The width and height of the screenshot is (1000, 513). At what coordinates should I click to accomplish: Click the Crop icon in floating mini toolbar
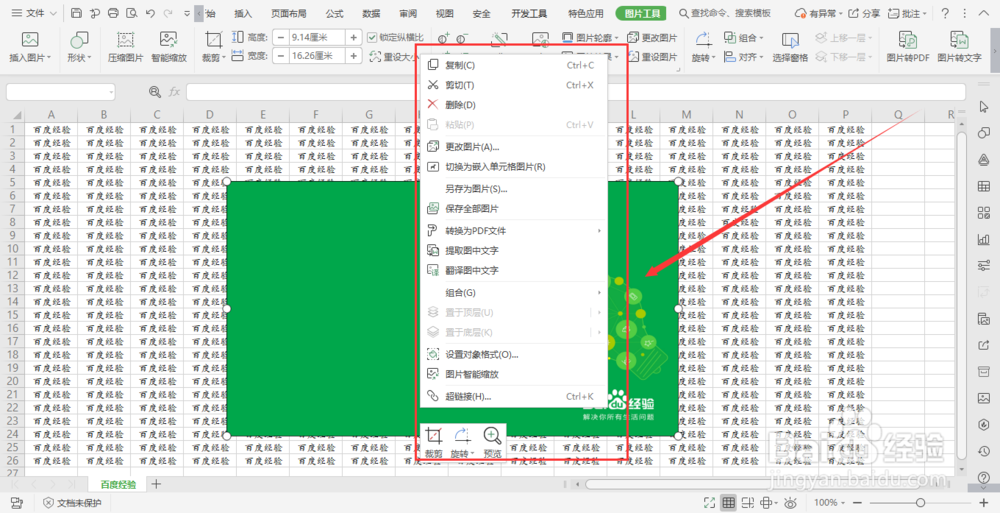(434, 436)
